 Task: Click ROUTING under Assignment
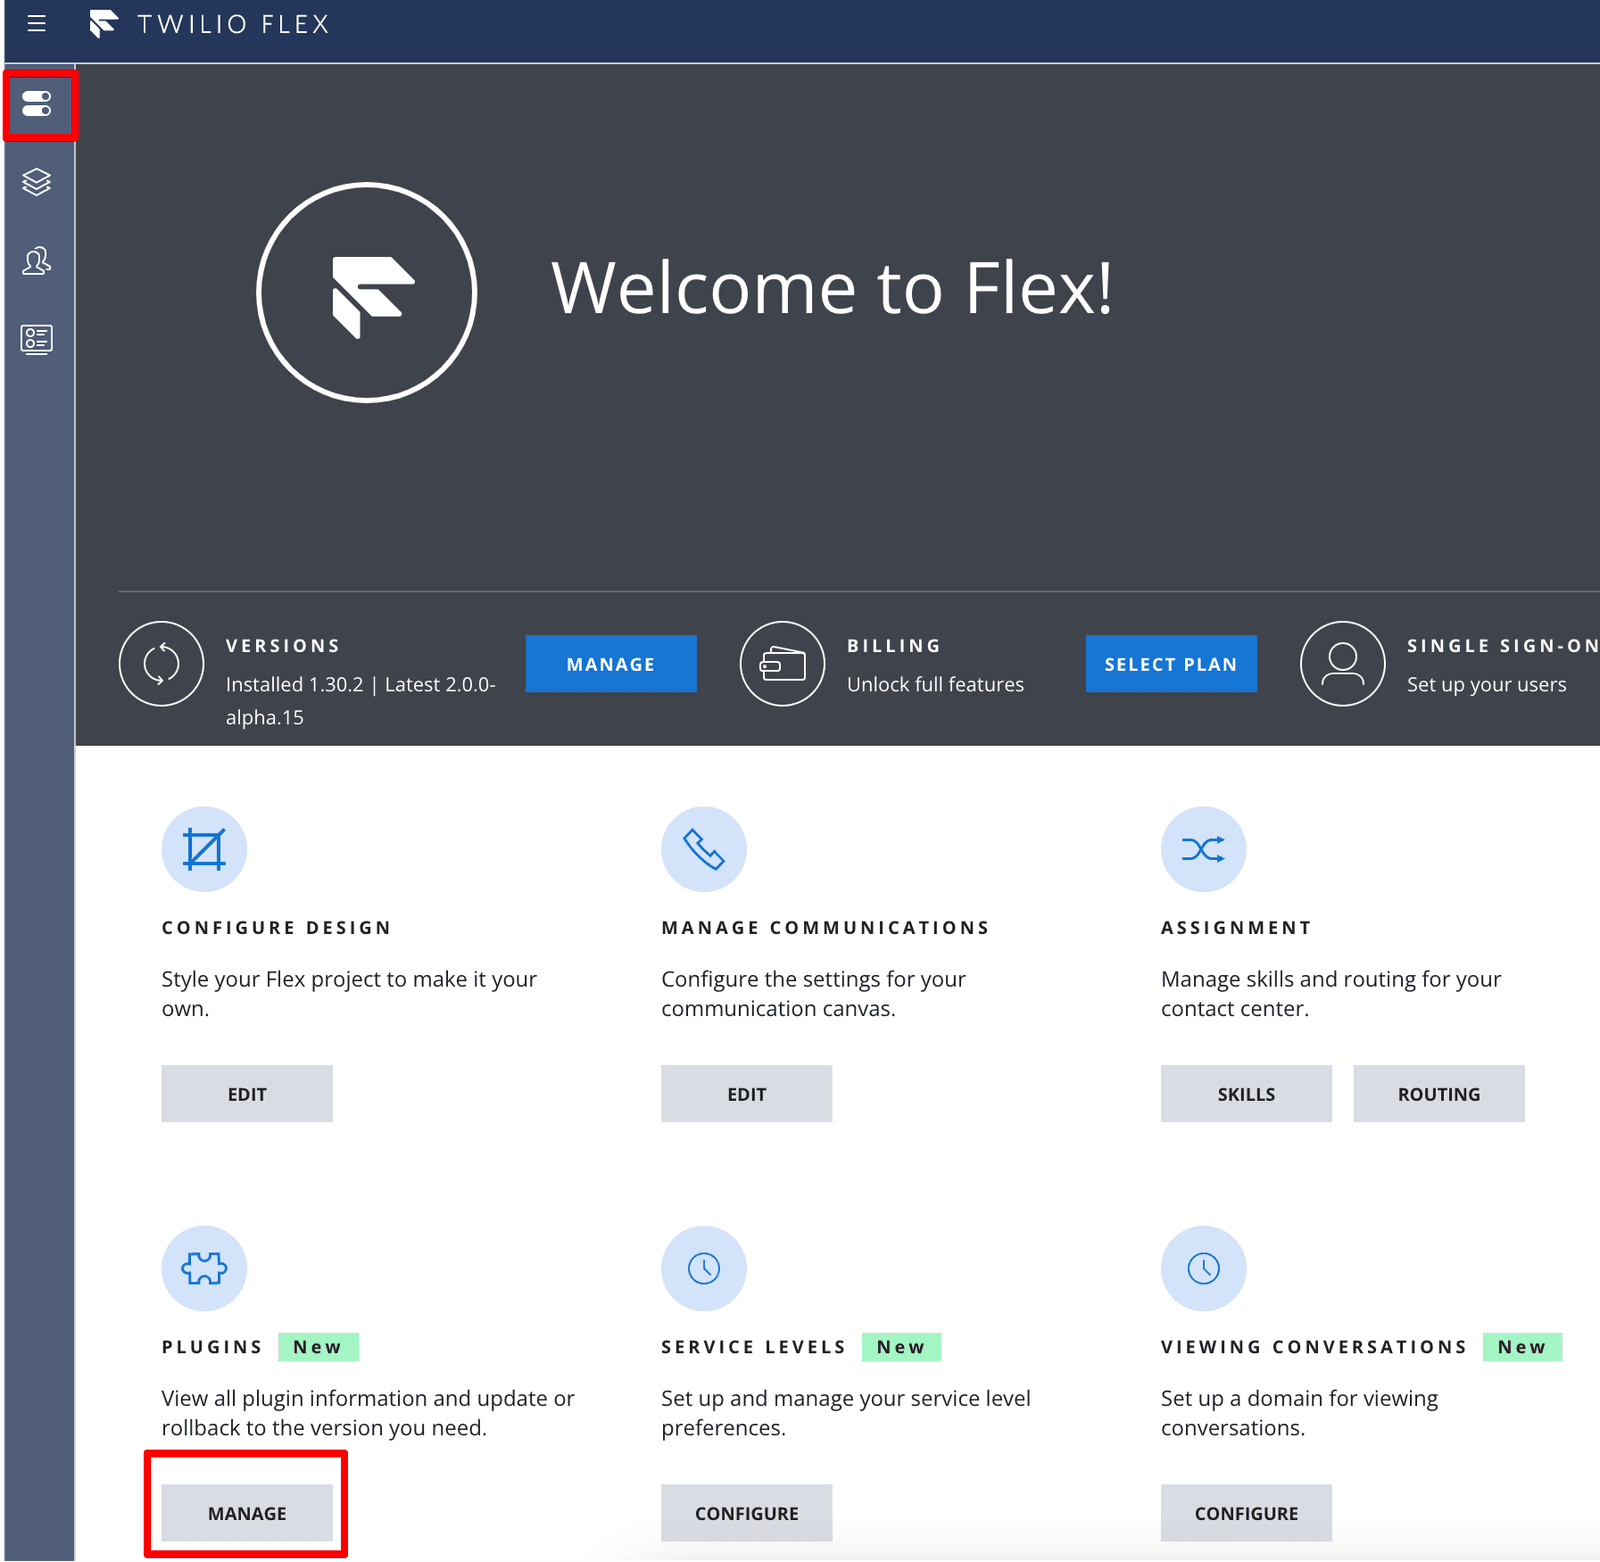coord(1439,1093)
